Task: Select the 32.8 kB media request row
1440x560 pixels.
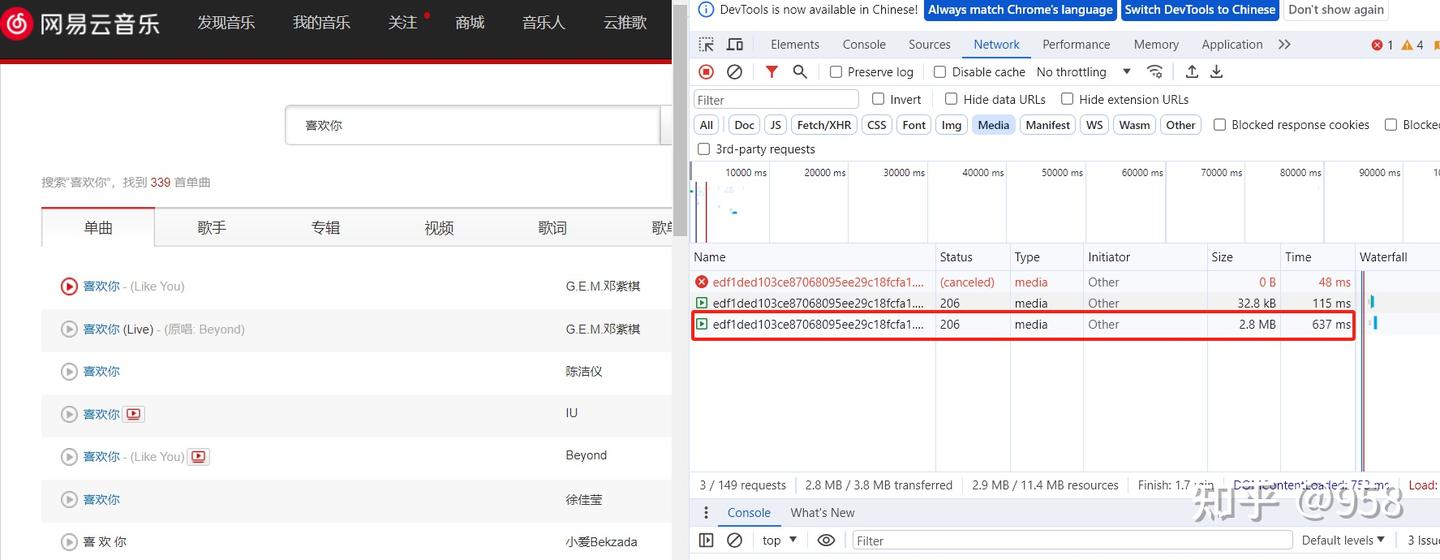Action: (1023, 303)
